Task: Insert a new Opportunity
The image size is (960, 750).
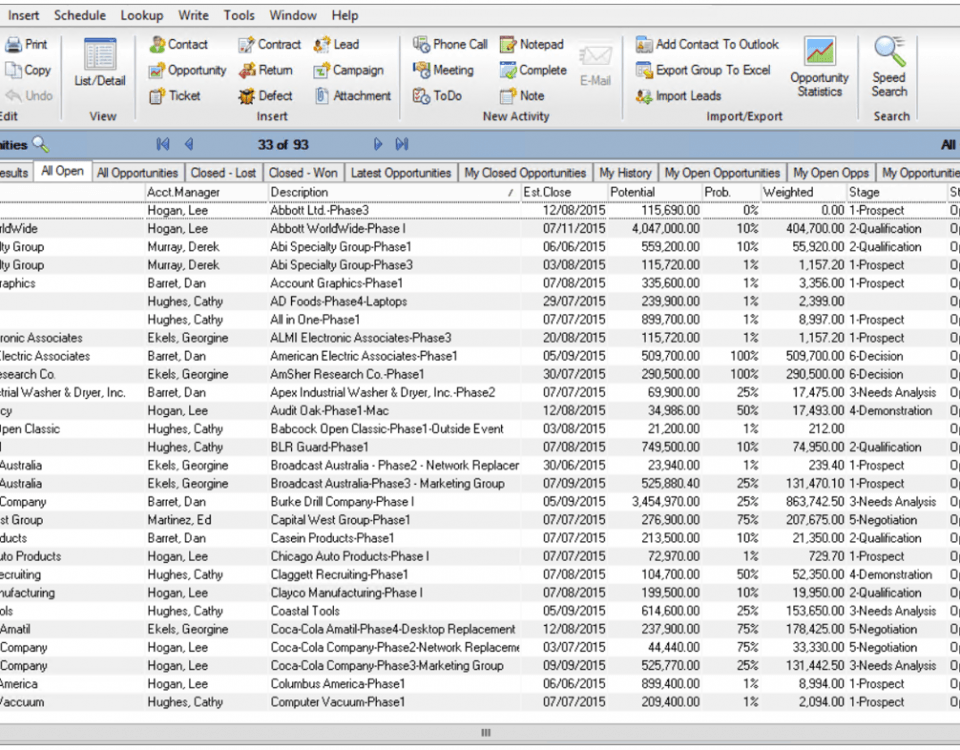Action: (187, 70)
